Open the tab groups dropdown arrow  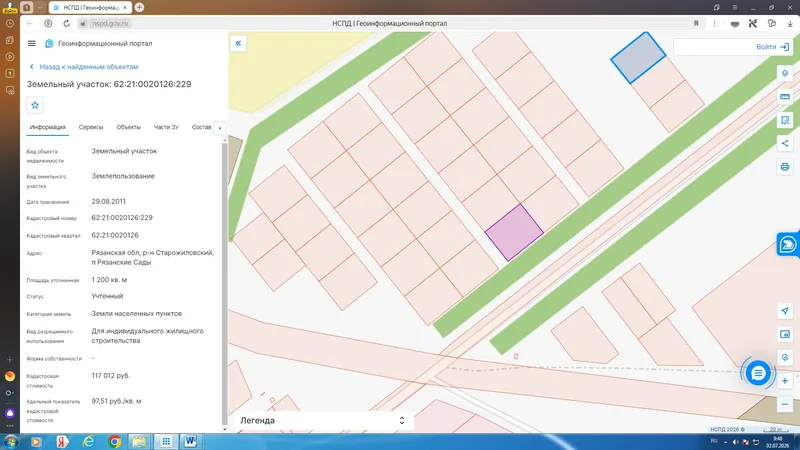[40, 8]
